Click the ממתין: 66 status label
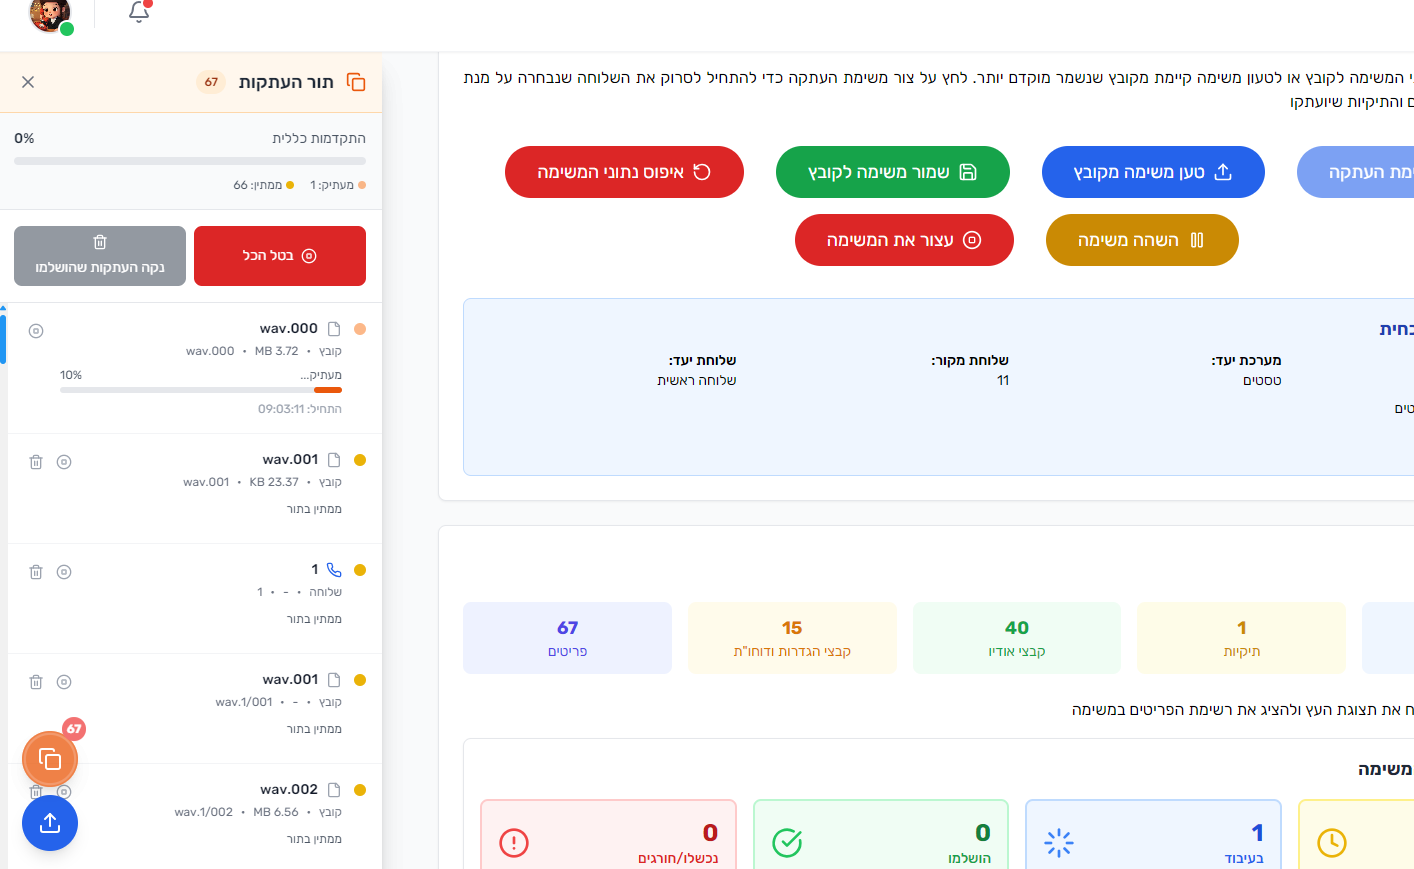The image size is (1414, 869). [258, 185]
